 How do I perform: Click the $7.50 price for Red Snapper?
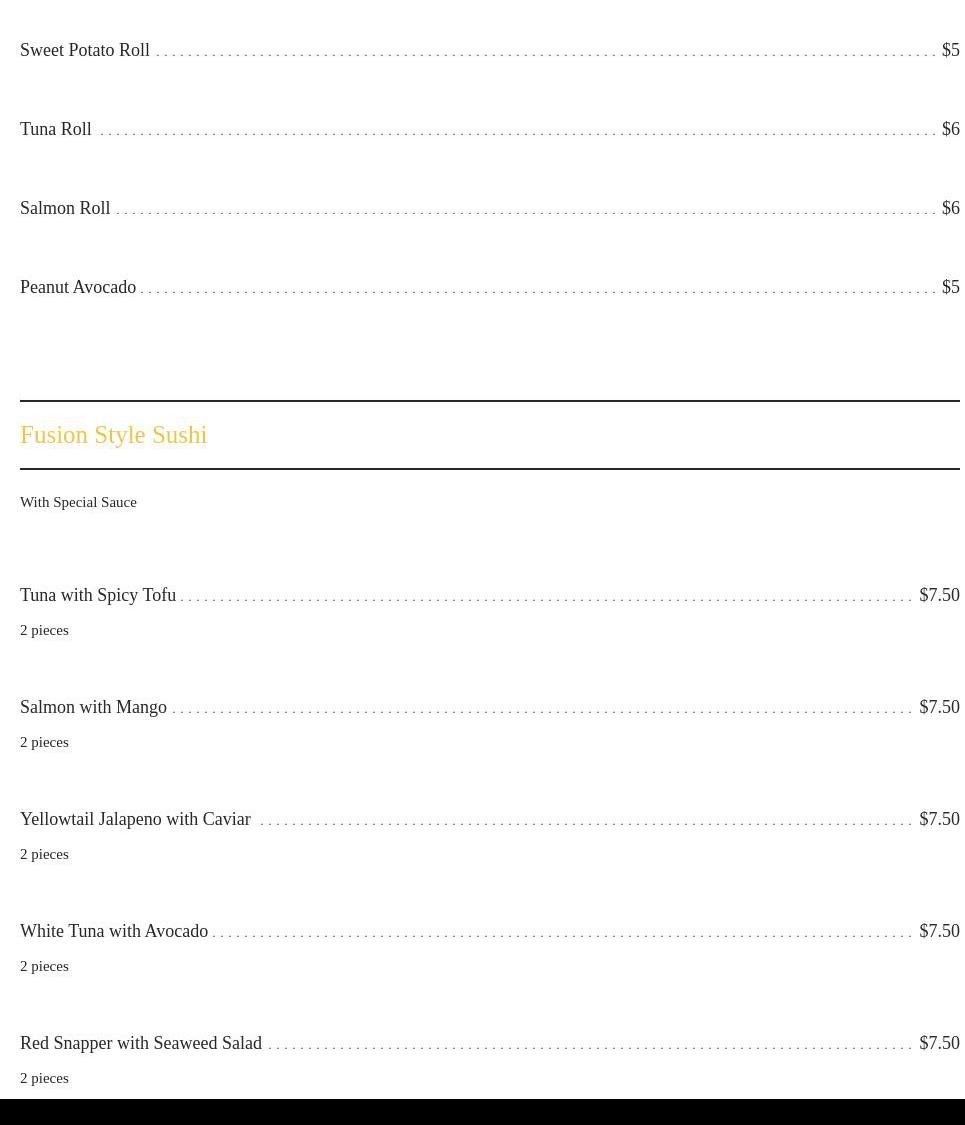click(939, 1043)
